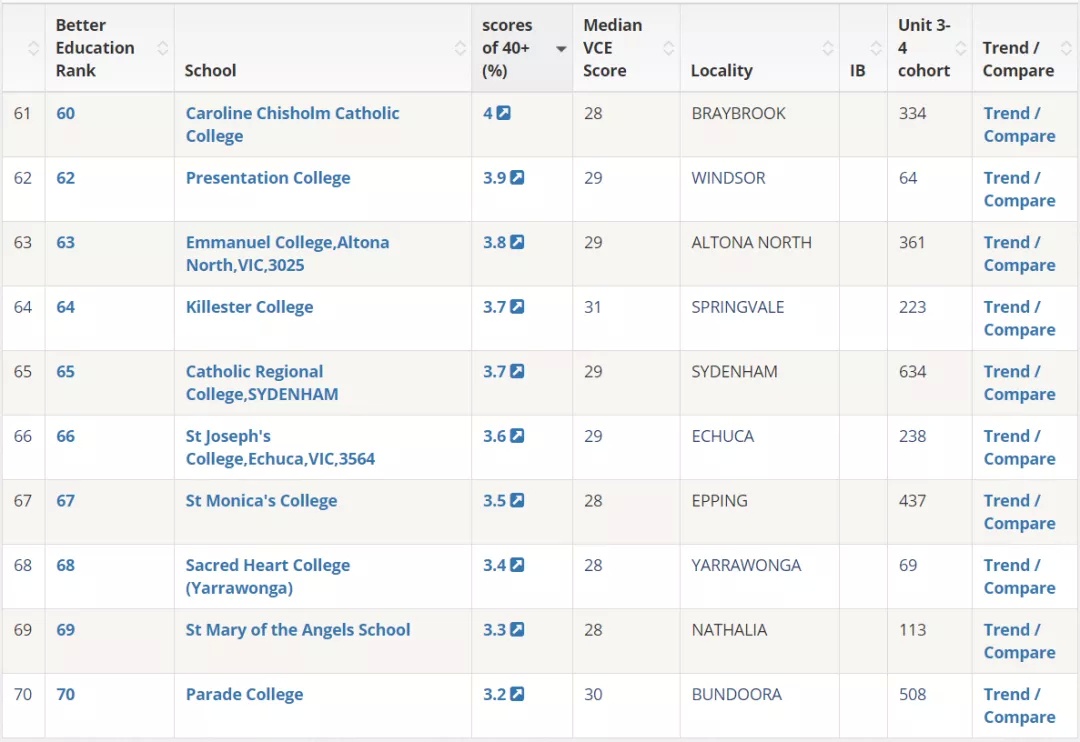Open Sacred Heart College (Yarrawonga) link

[267, 576]
